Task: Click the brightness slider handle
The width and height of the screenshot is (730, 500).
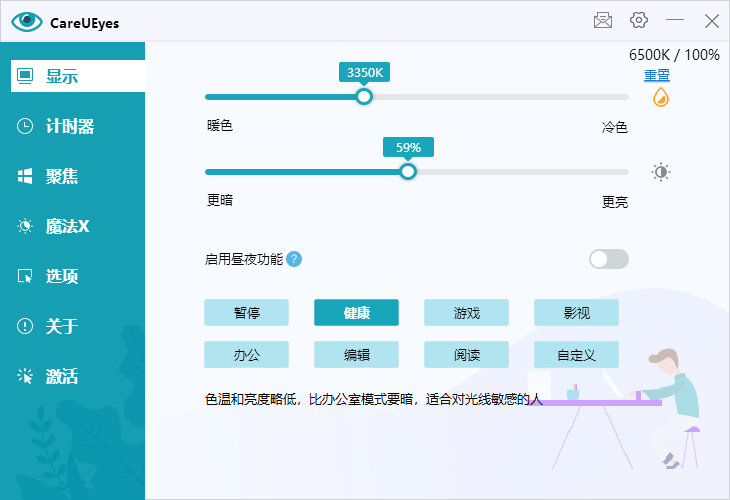Action: (408, 172)
